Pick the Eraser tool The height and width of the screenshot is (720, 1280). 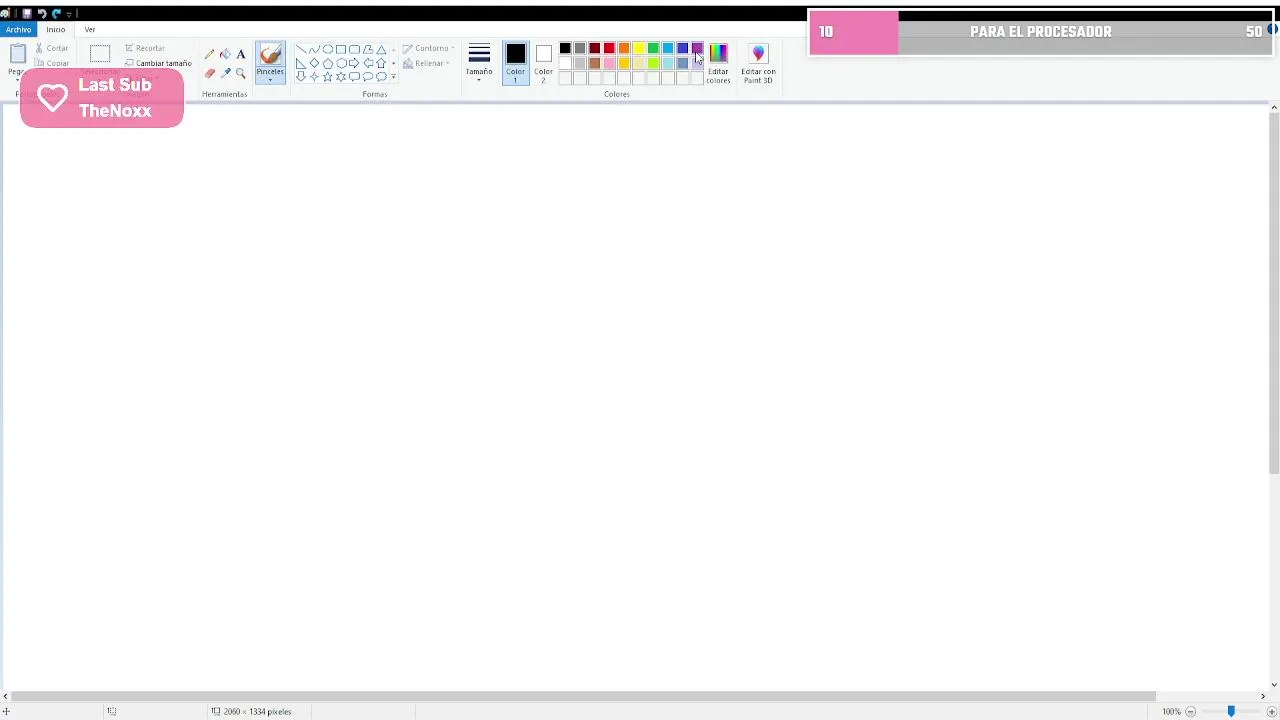click(209, 73)
